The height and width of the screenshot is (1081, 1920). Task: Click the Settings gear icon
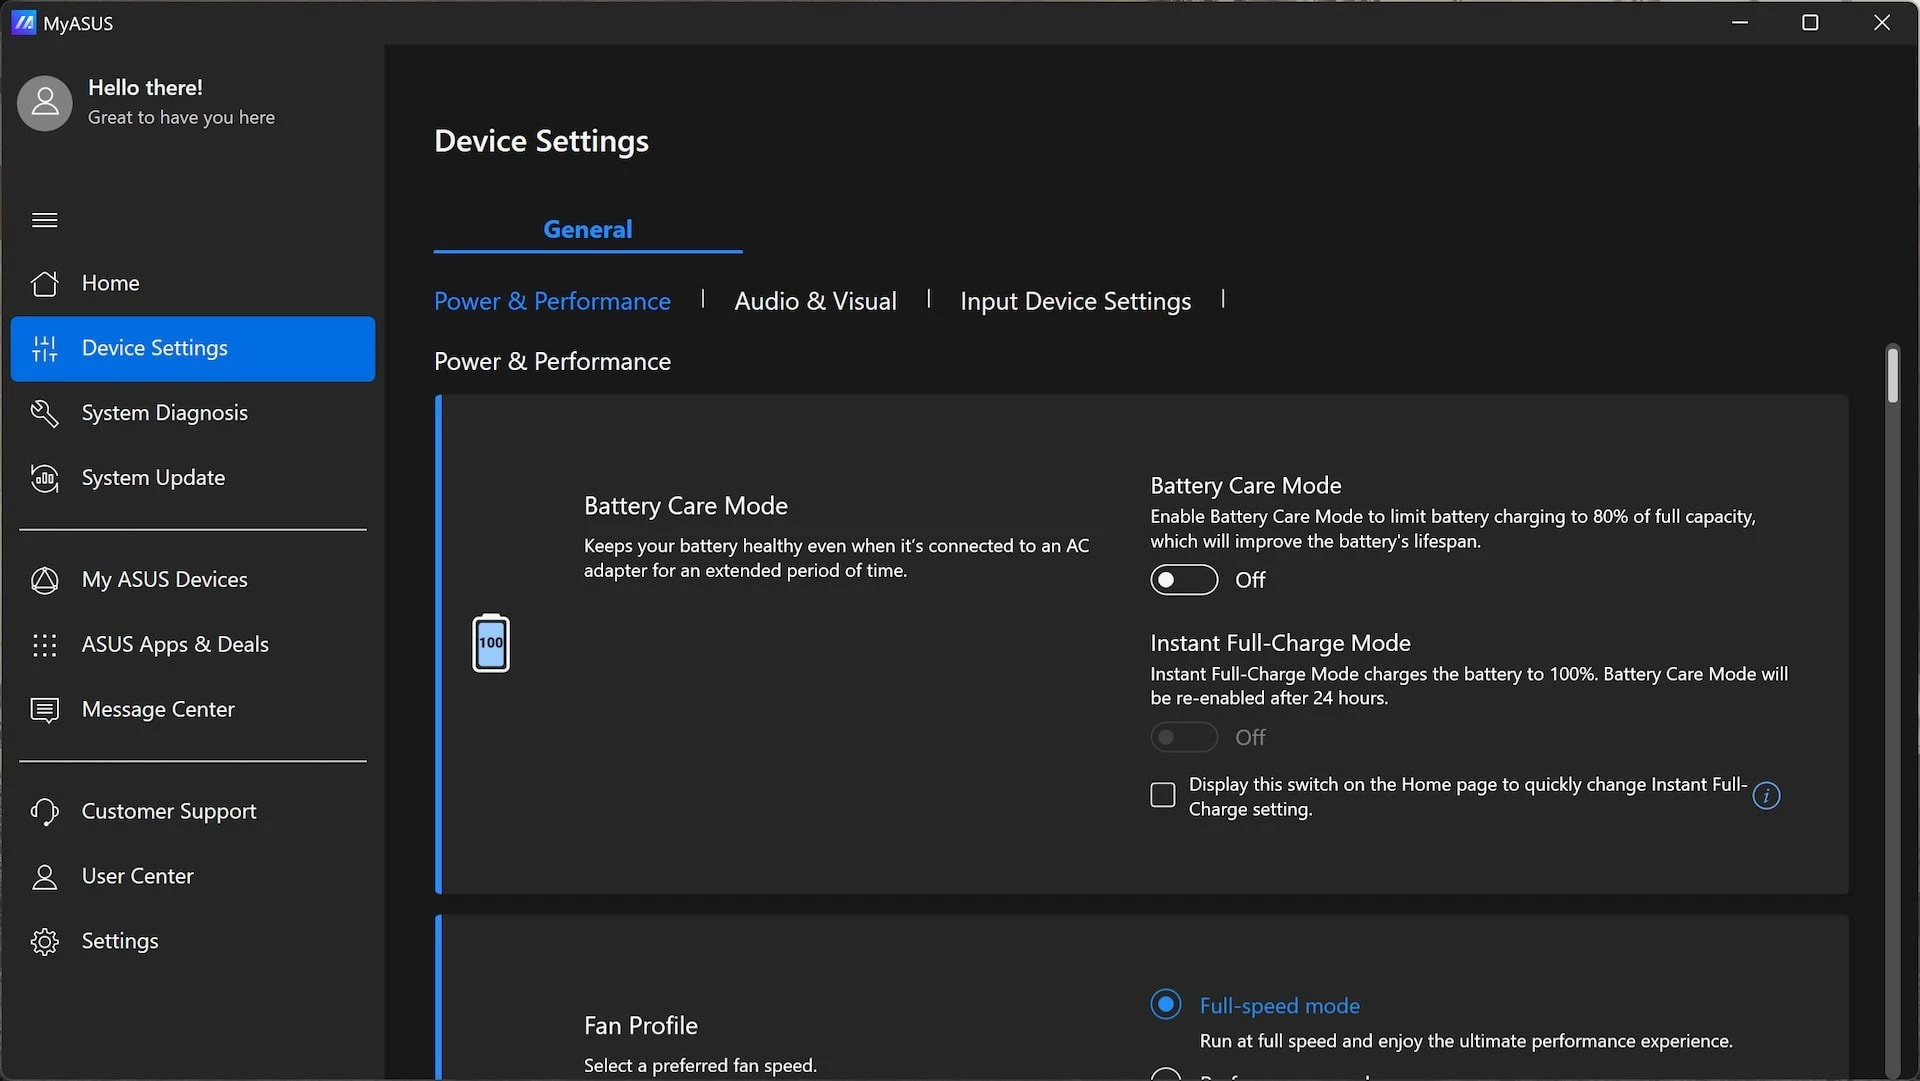click(44, 942)
